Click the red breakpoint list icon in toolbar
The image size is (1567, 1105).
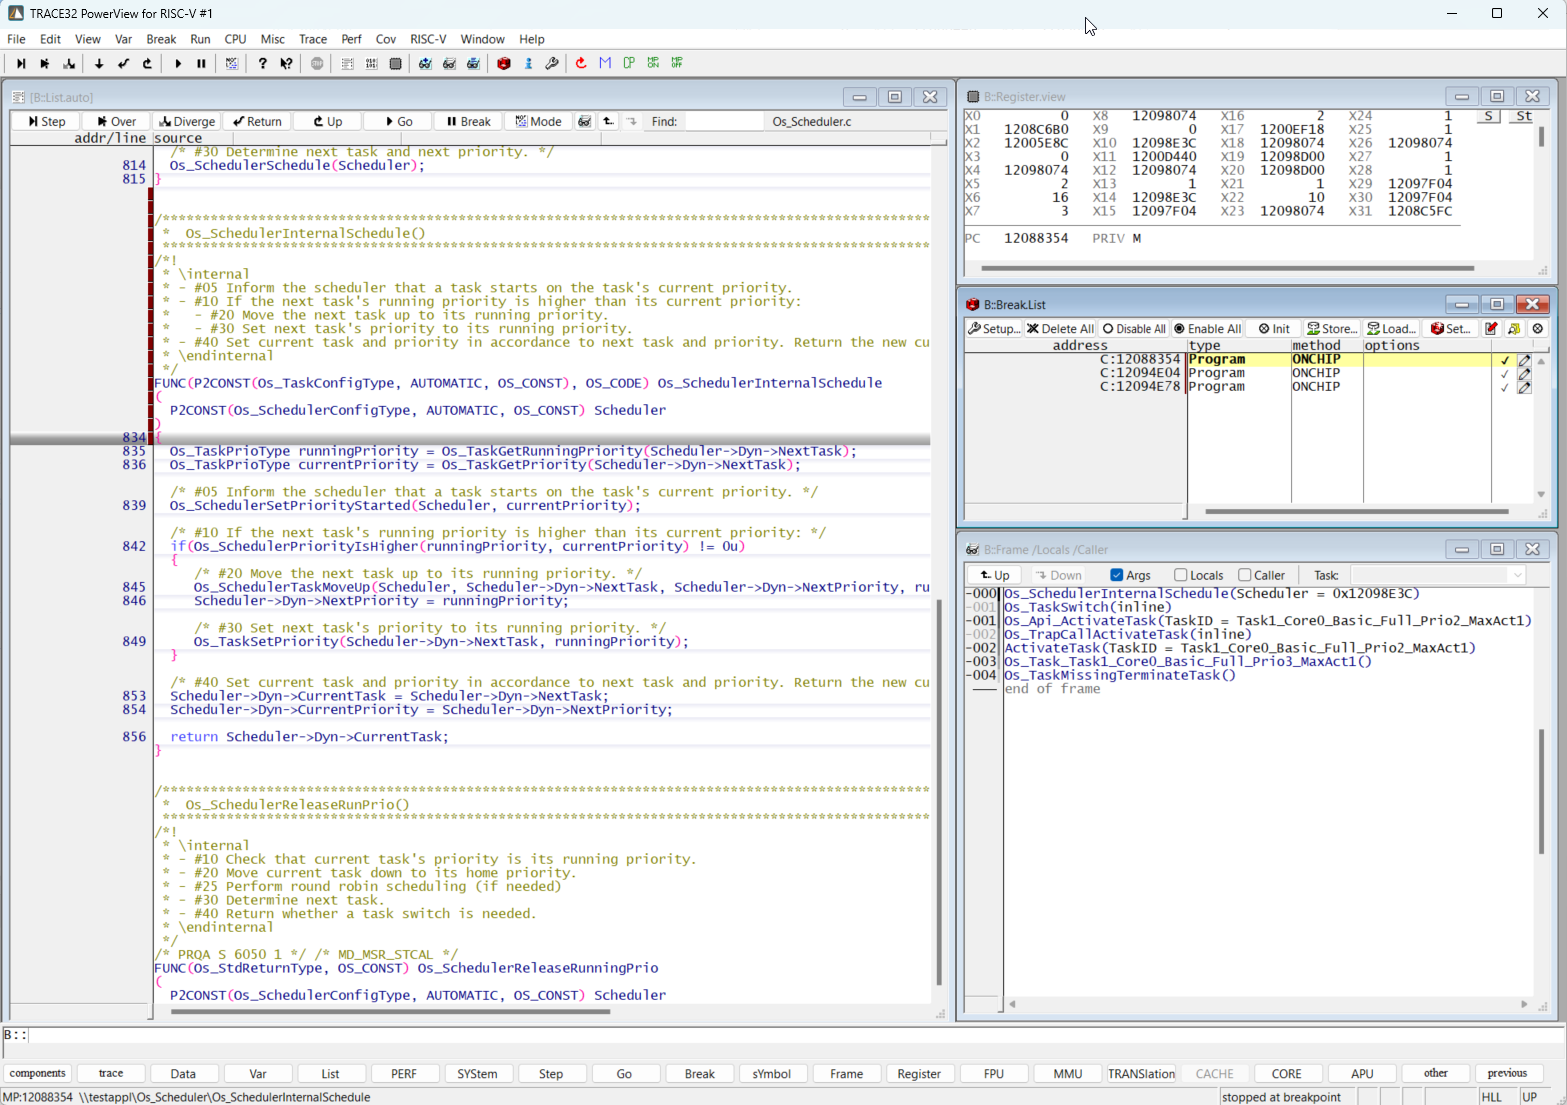pyautogui.click(x=504, y=63)
